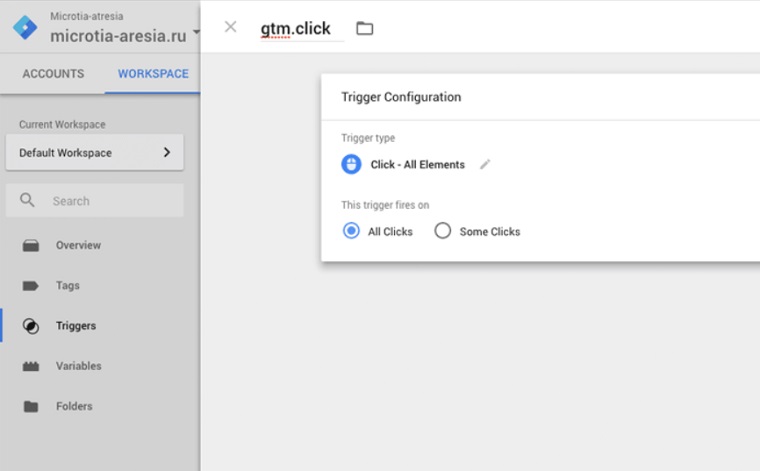Image resolution: width=760 pixels, height=471 pixels.
Task: Click the folder icon beside trigger name
Action: [x=365, y=28]
